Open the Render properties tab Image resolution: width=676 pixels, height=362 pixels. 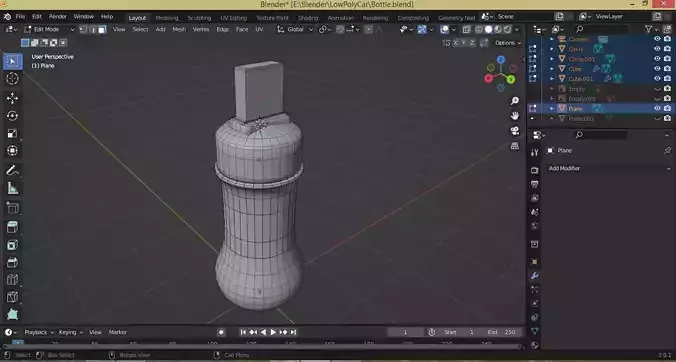point(535,170)
